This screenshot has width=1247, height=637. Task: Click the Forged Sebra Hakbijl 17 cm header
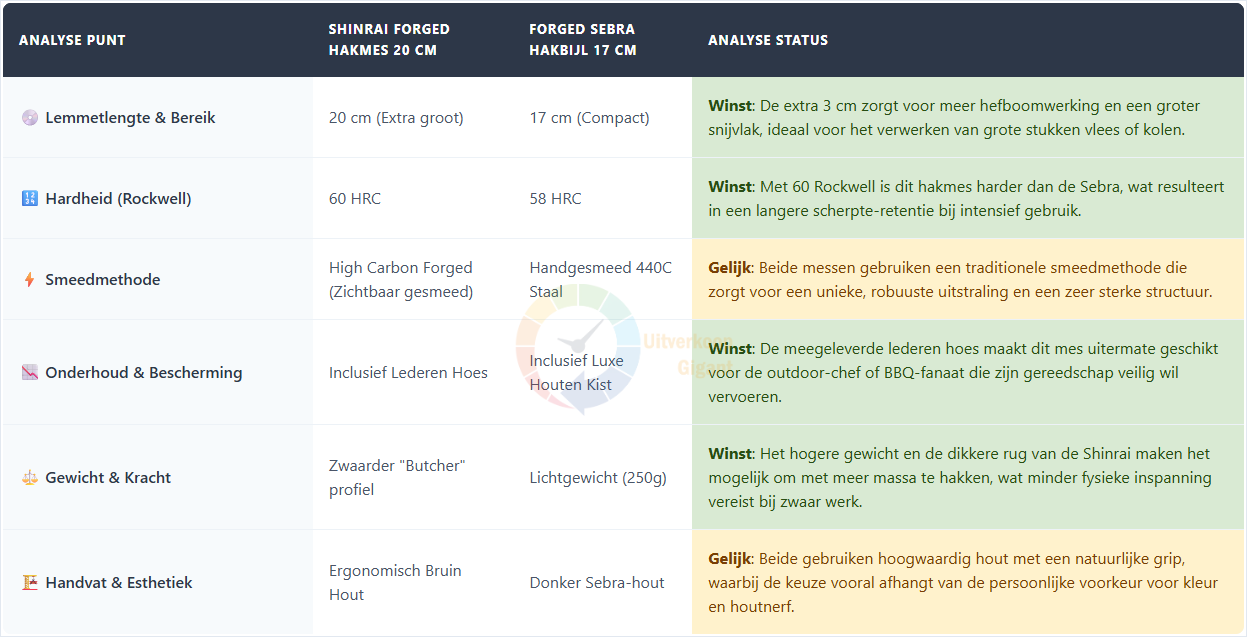pyautogui.click(x=582, y=40)
